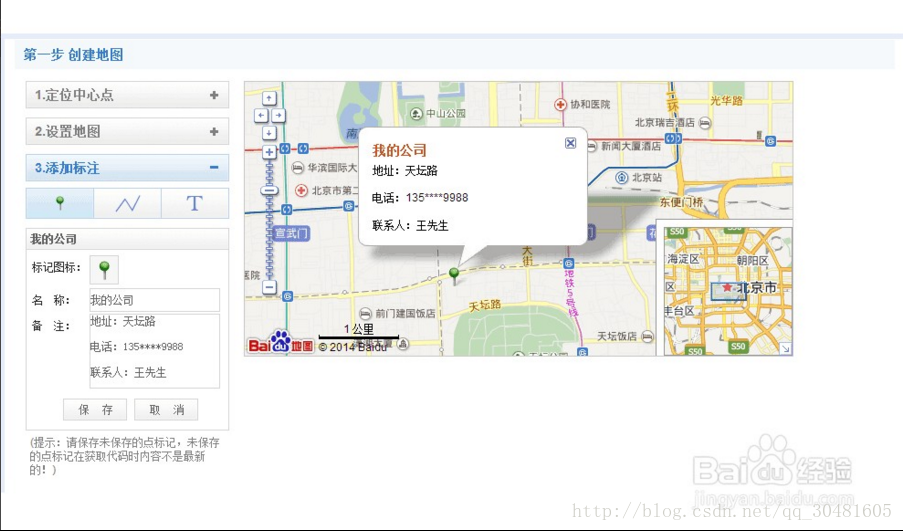Click the 名称 input field
The image size is (903, 531).
154,300
